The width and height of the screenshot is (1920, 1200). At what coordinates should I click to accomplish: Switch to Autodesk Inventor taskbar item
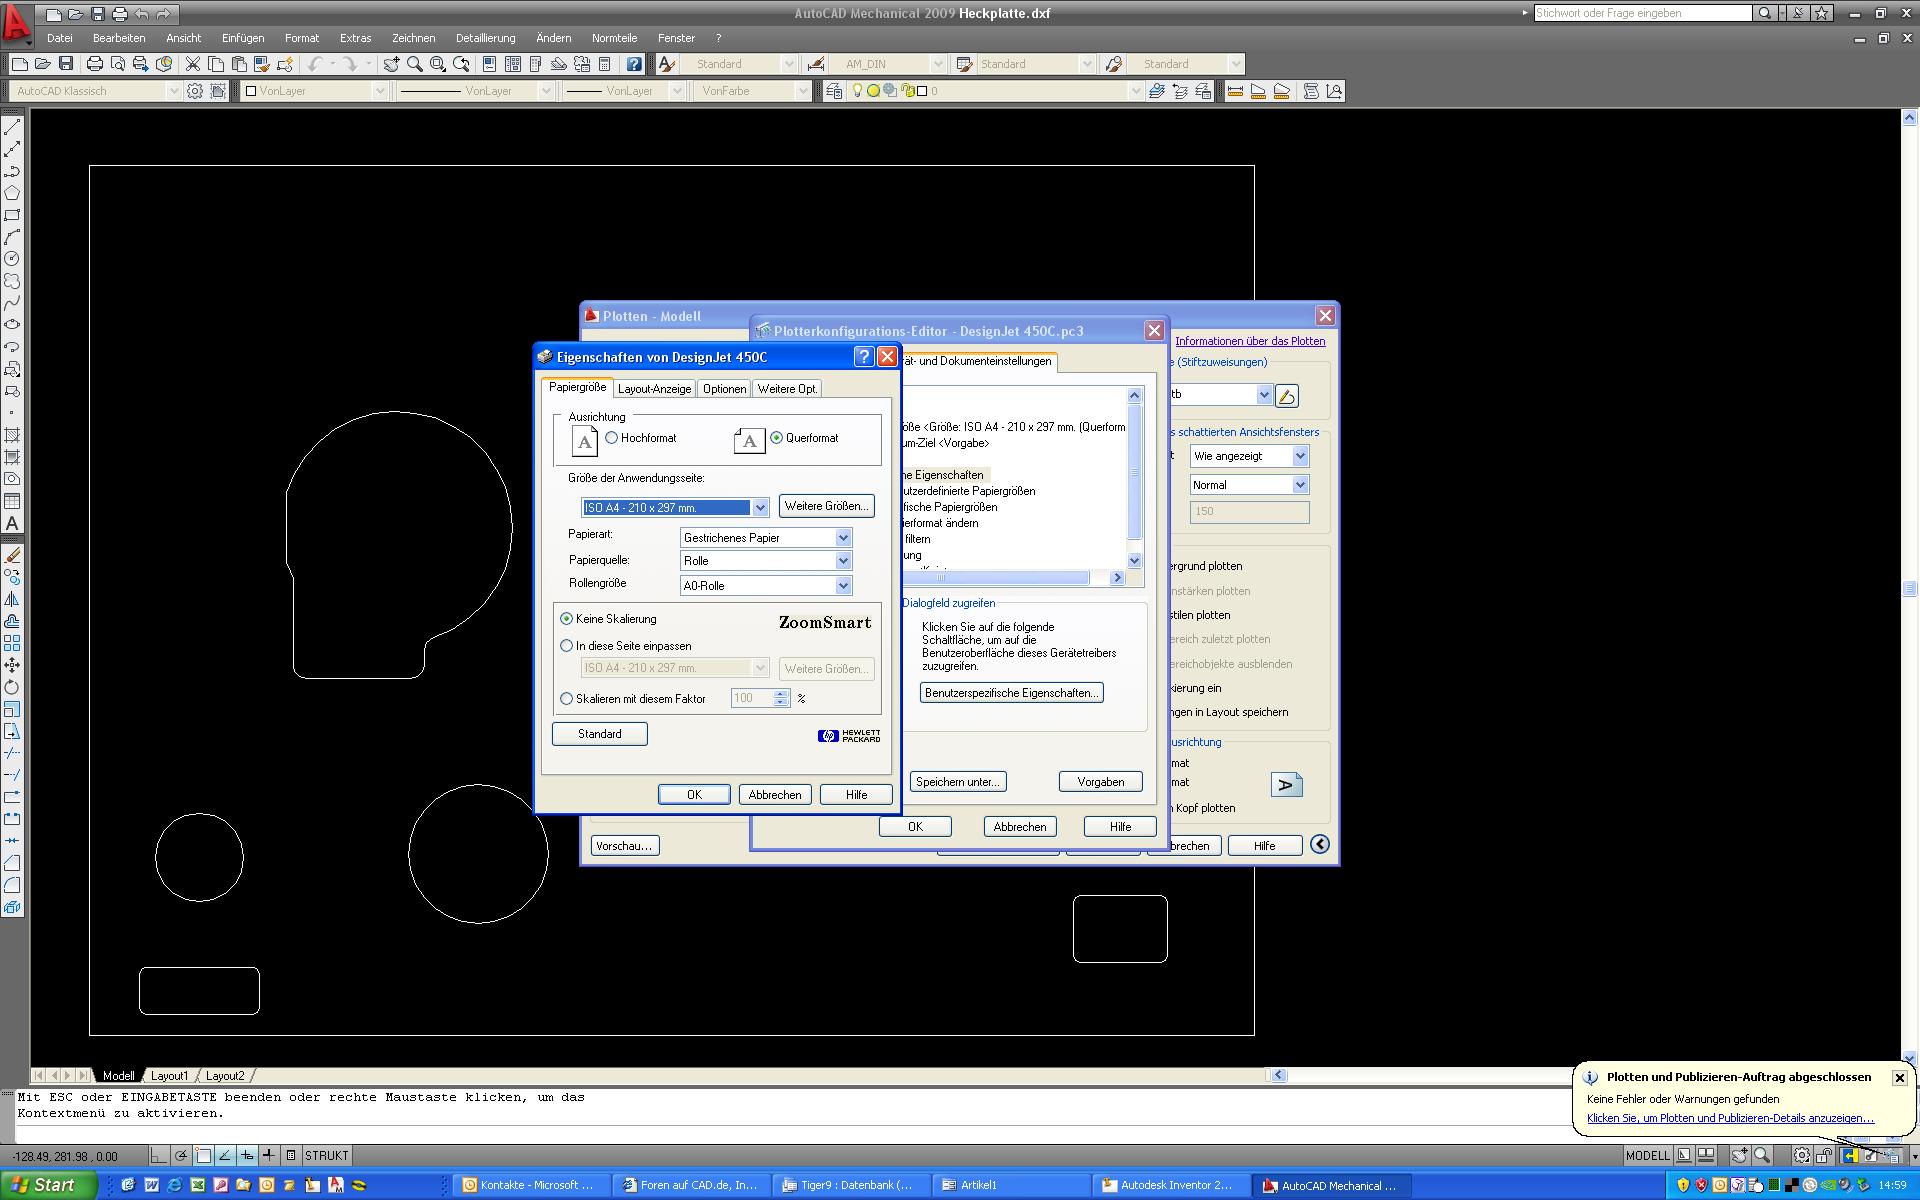click(1170, 1185)
